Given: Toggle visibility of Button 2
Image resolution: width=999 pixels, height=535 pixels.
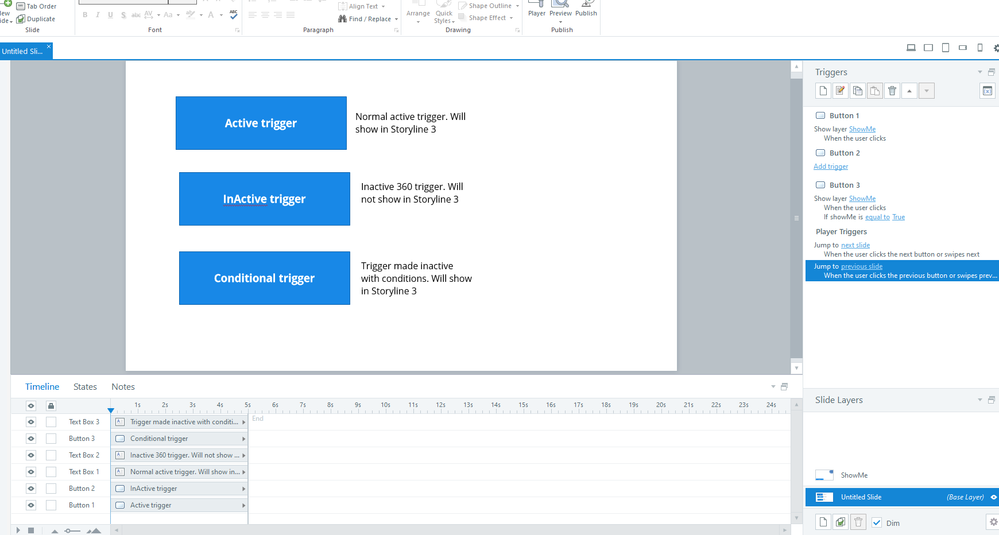Looking at the screenshot, I should [31, 488].
